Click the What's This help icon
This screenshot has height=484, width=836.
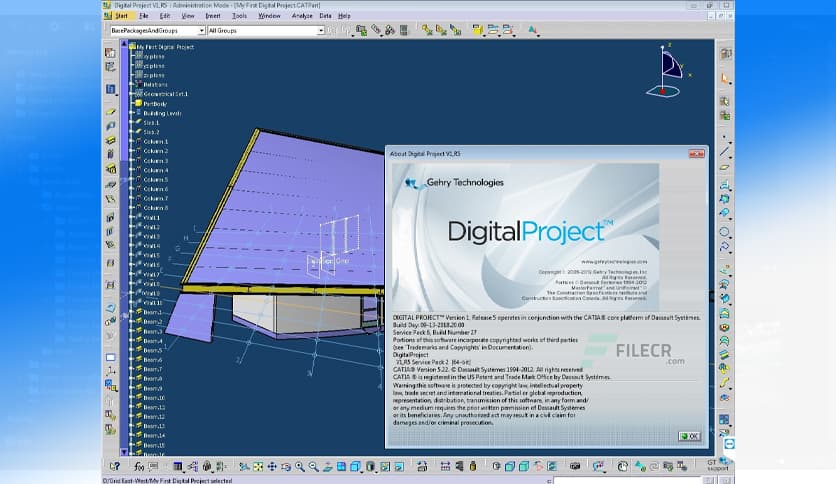[115, 466]
